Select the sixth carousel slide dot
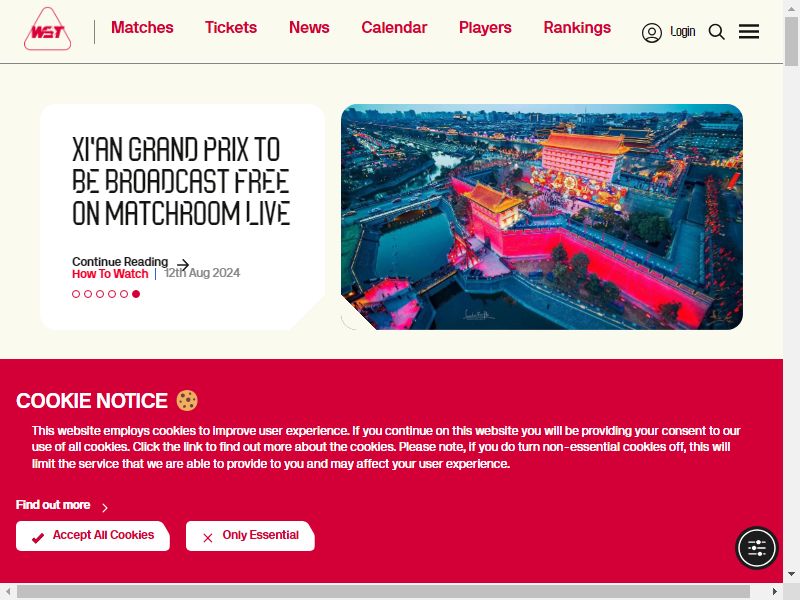 point(136,294)
